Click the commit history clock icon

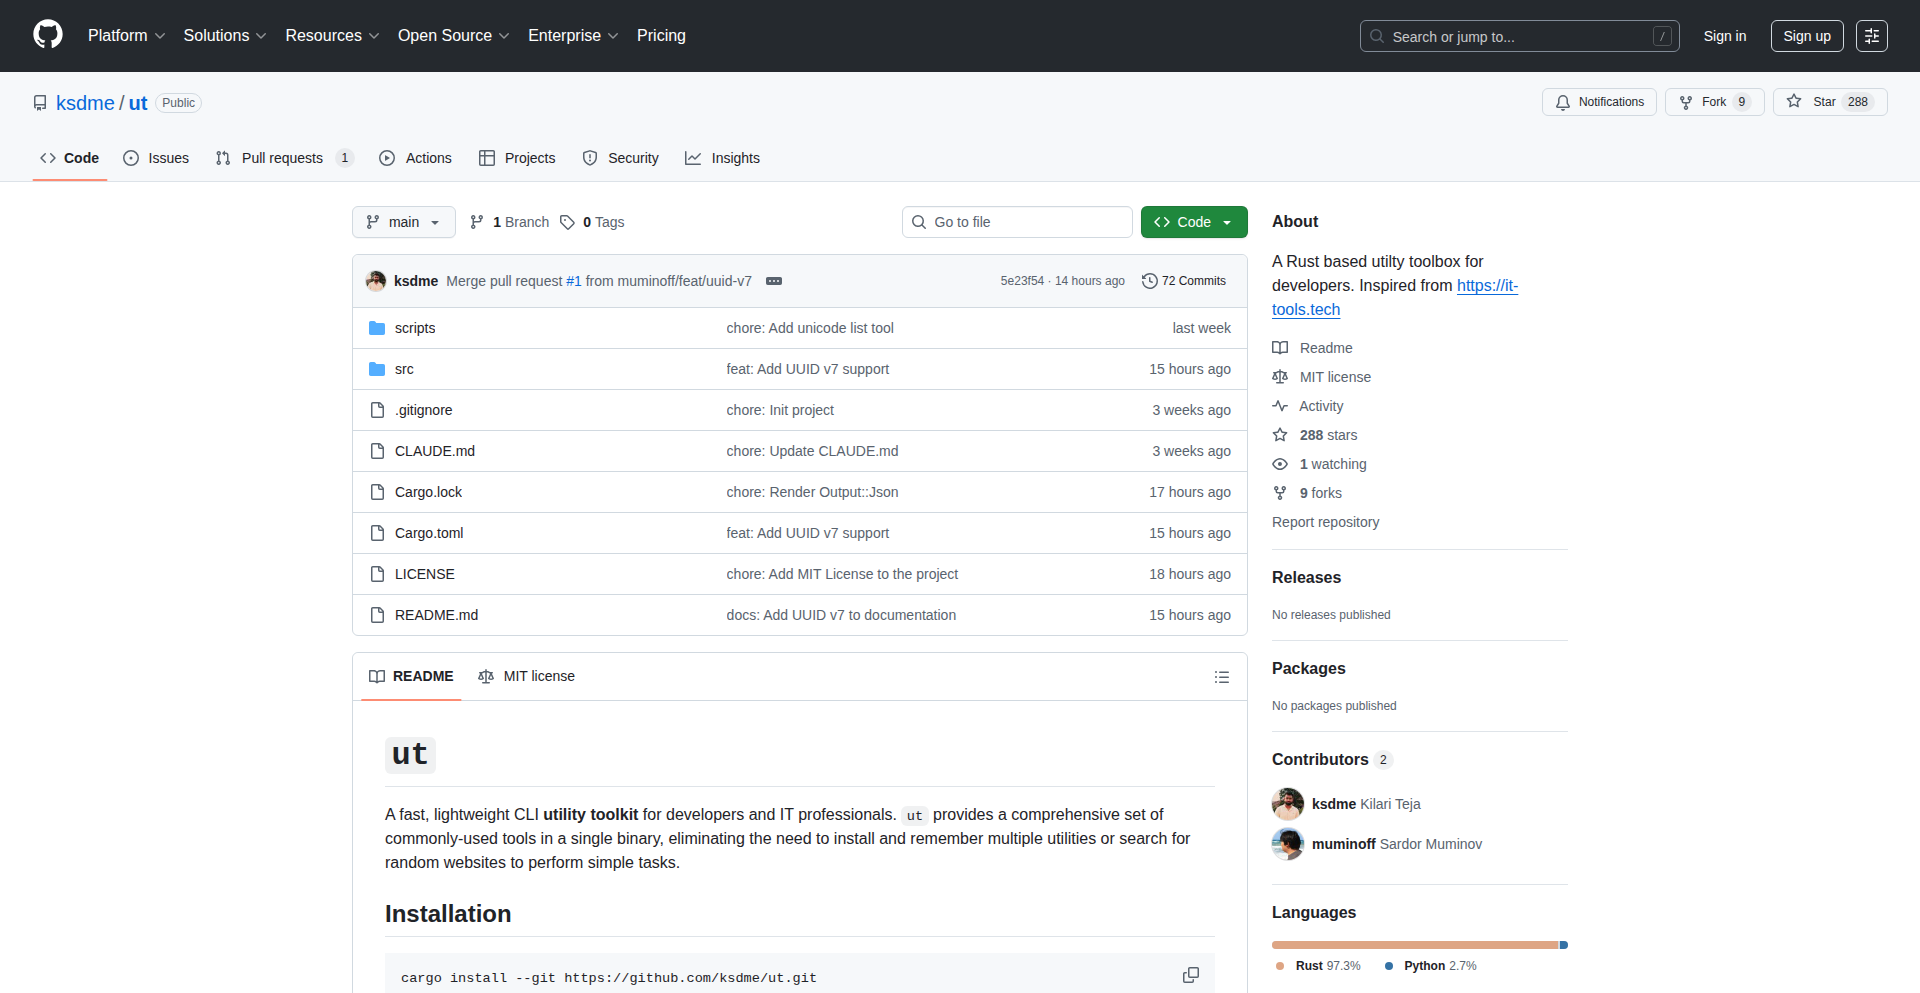(x=1150, y=281)
